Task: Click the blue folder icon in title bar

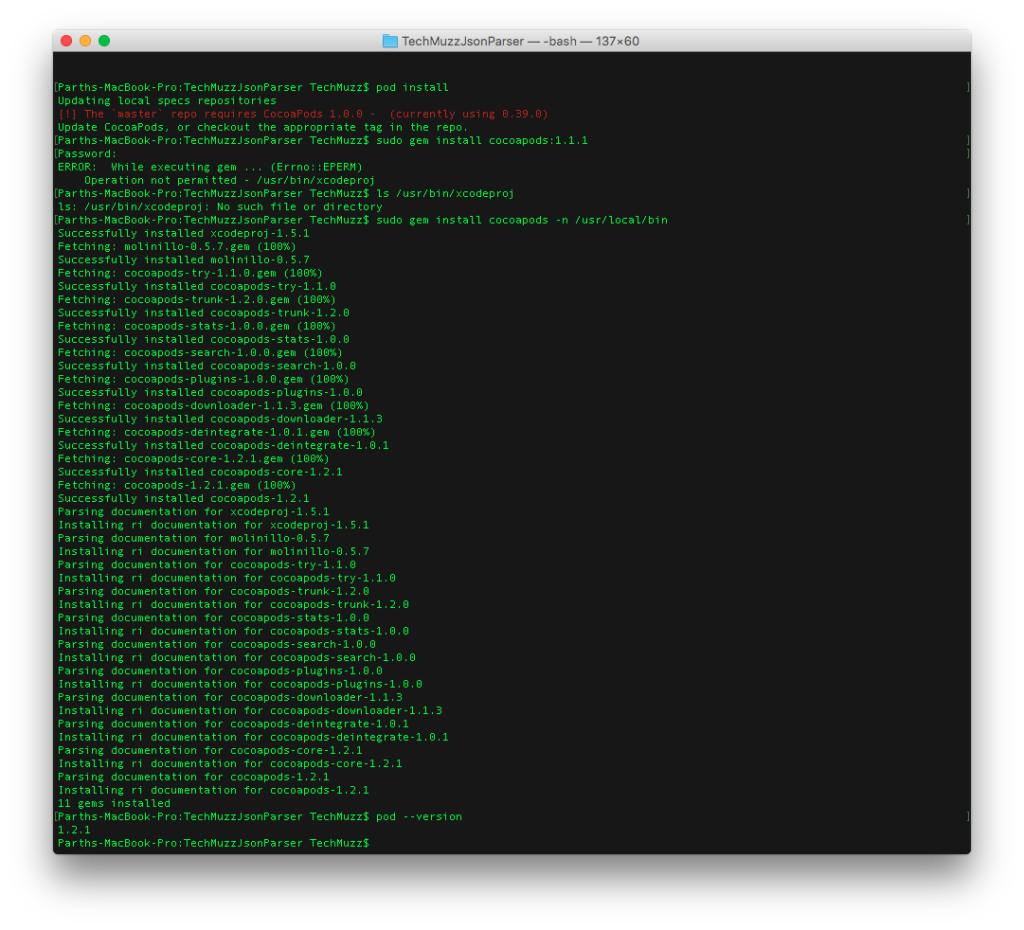Action: tap(390, 41)
